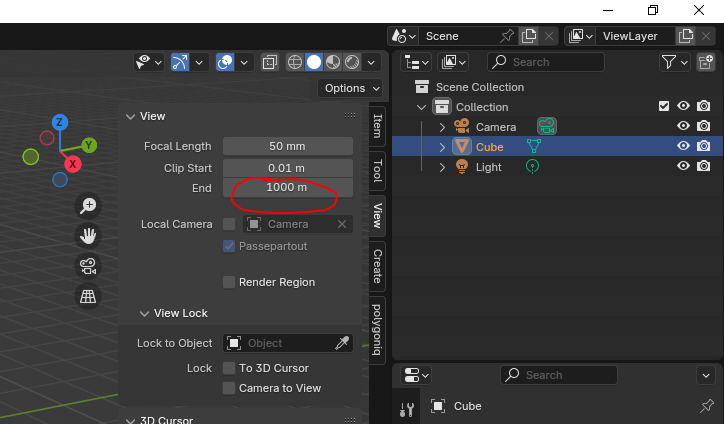The height and width of the screenshot is (424, 724).
Task: Click the eyedropper next to Lock to Object
Action: (342, 343)
